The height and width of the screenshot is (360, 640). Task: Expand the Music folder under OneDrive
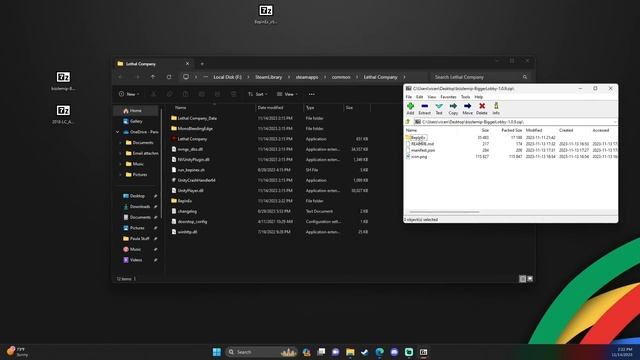[x=121, y=164]
